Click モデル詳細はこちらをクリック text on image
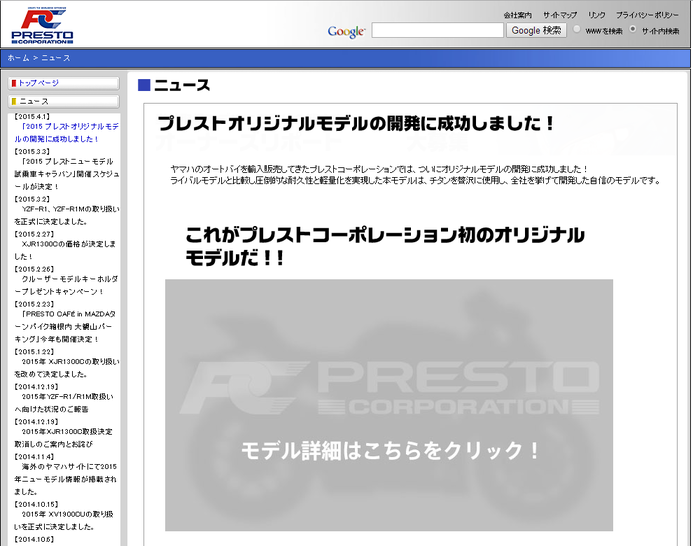Screen dimensions: 693x546 (391, 451)
